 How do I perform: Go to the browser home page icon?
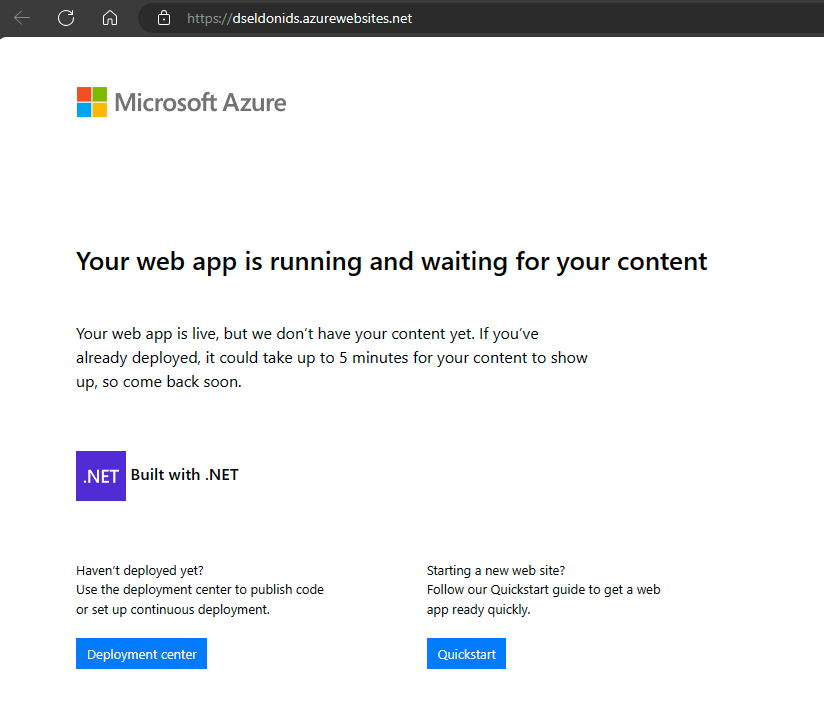coord(110,18)
